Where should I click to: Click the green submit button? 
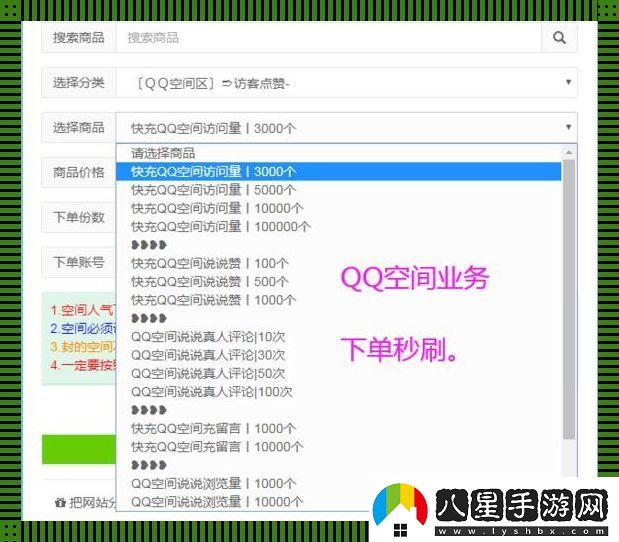pyautogui.click(x=79, y=449)
